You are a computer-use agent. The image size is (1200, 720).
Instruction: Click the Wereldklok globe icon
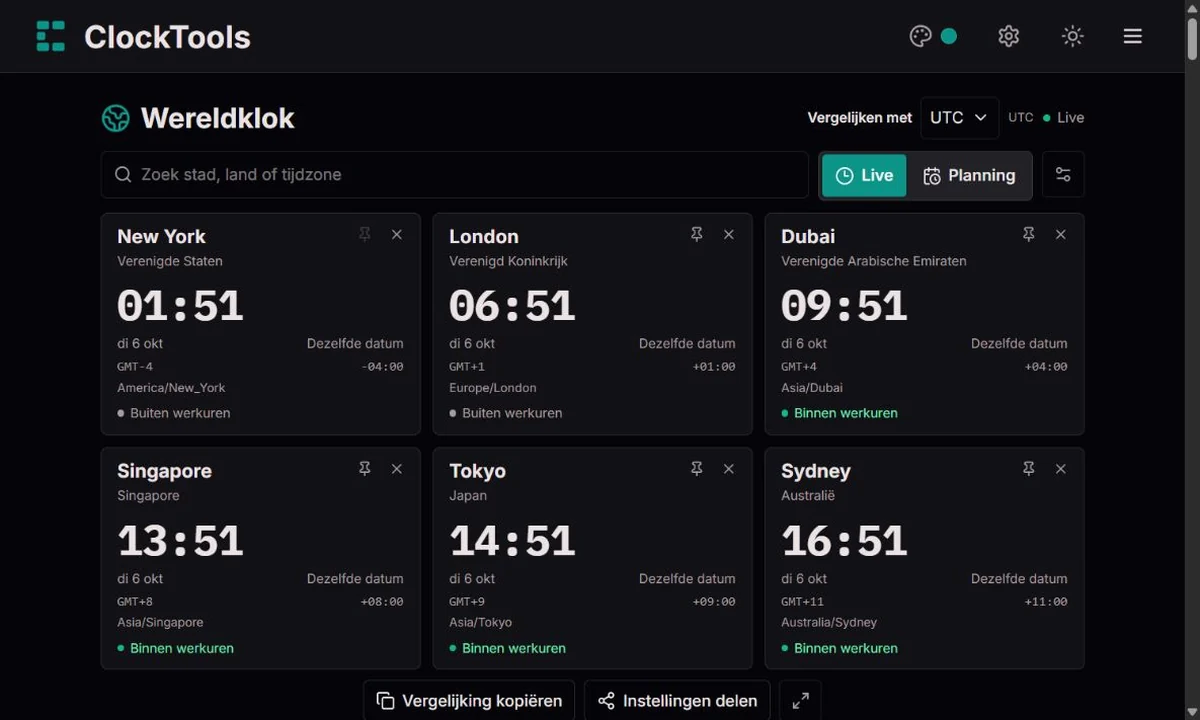pyautogui.click(x=116, y=118)
